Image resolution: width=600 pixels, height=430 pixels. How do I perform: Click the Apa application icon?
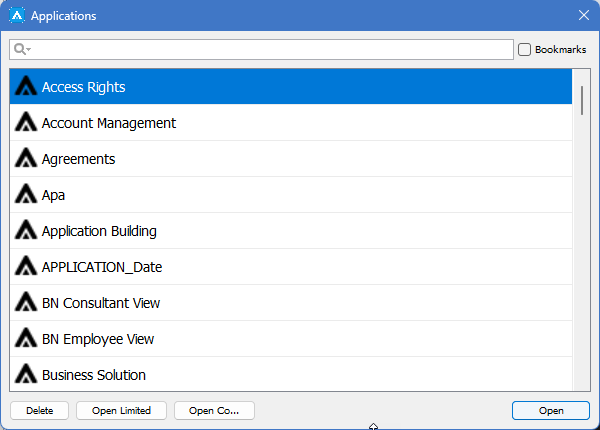pyautogui.click(x=26, y=195)
